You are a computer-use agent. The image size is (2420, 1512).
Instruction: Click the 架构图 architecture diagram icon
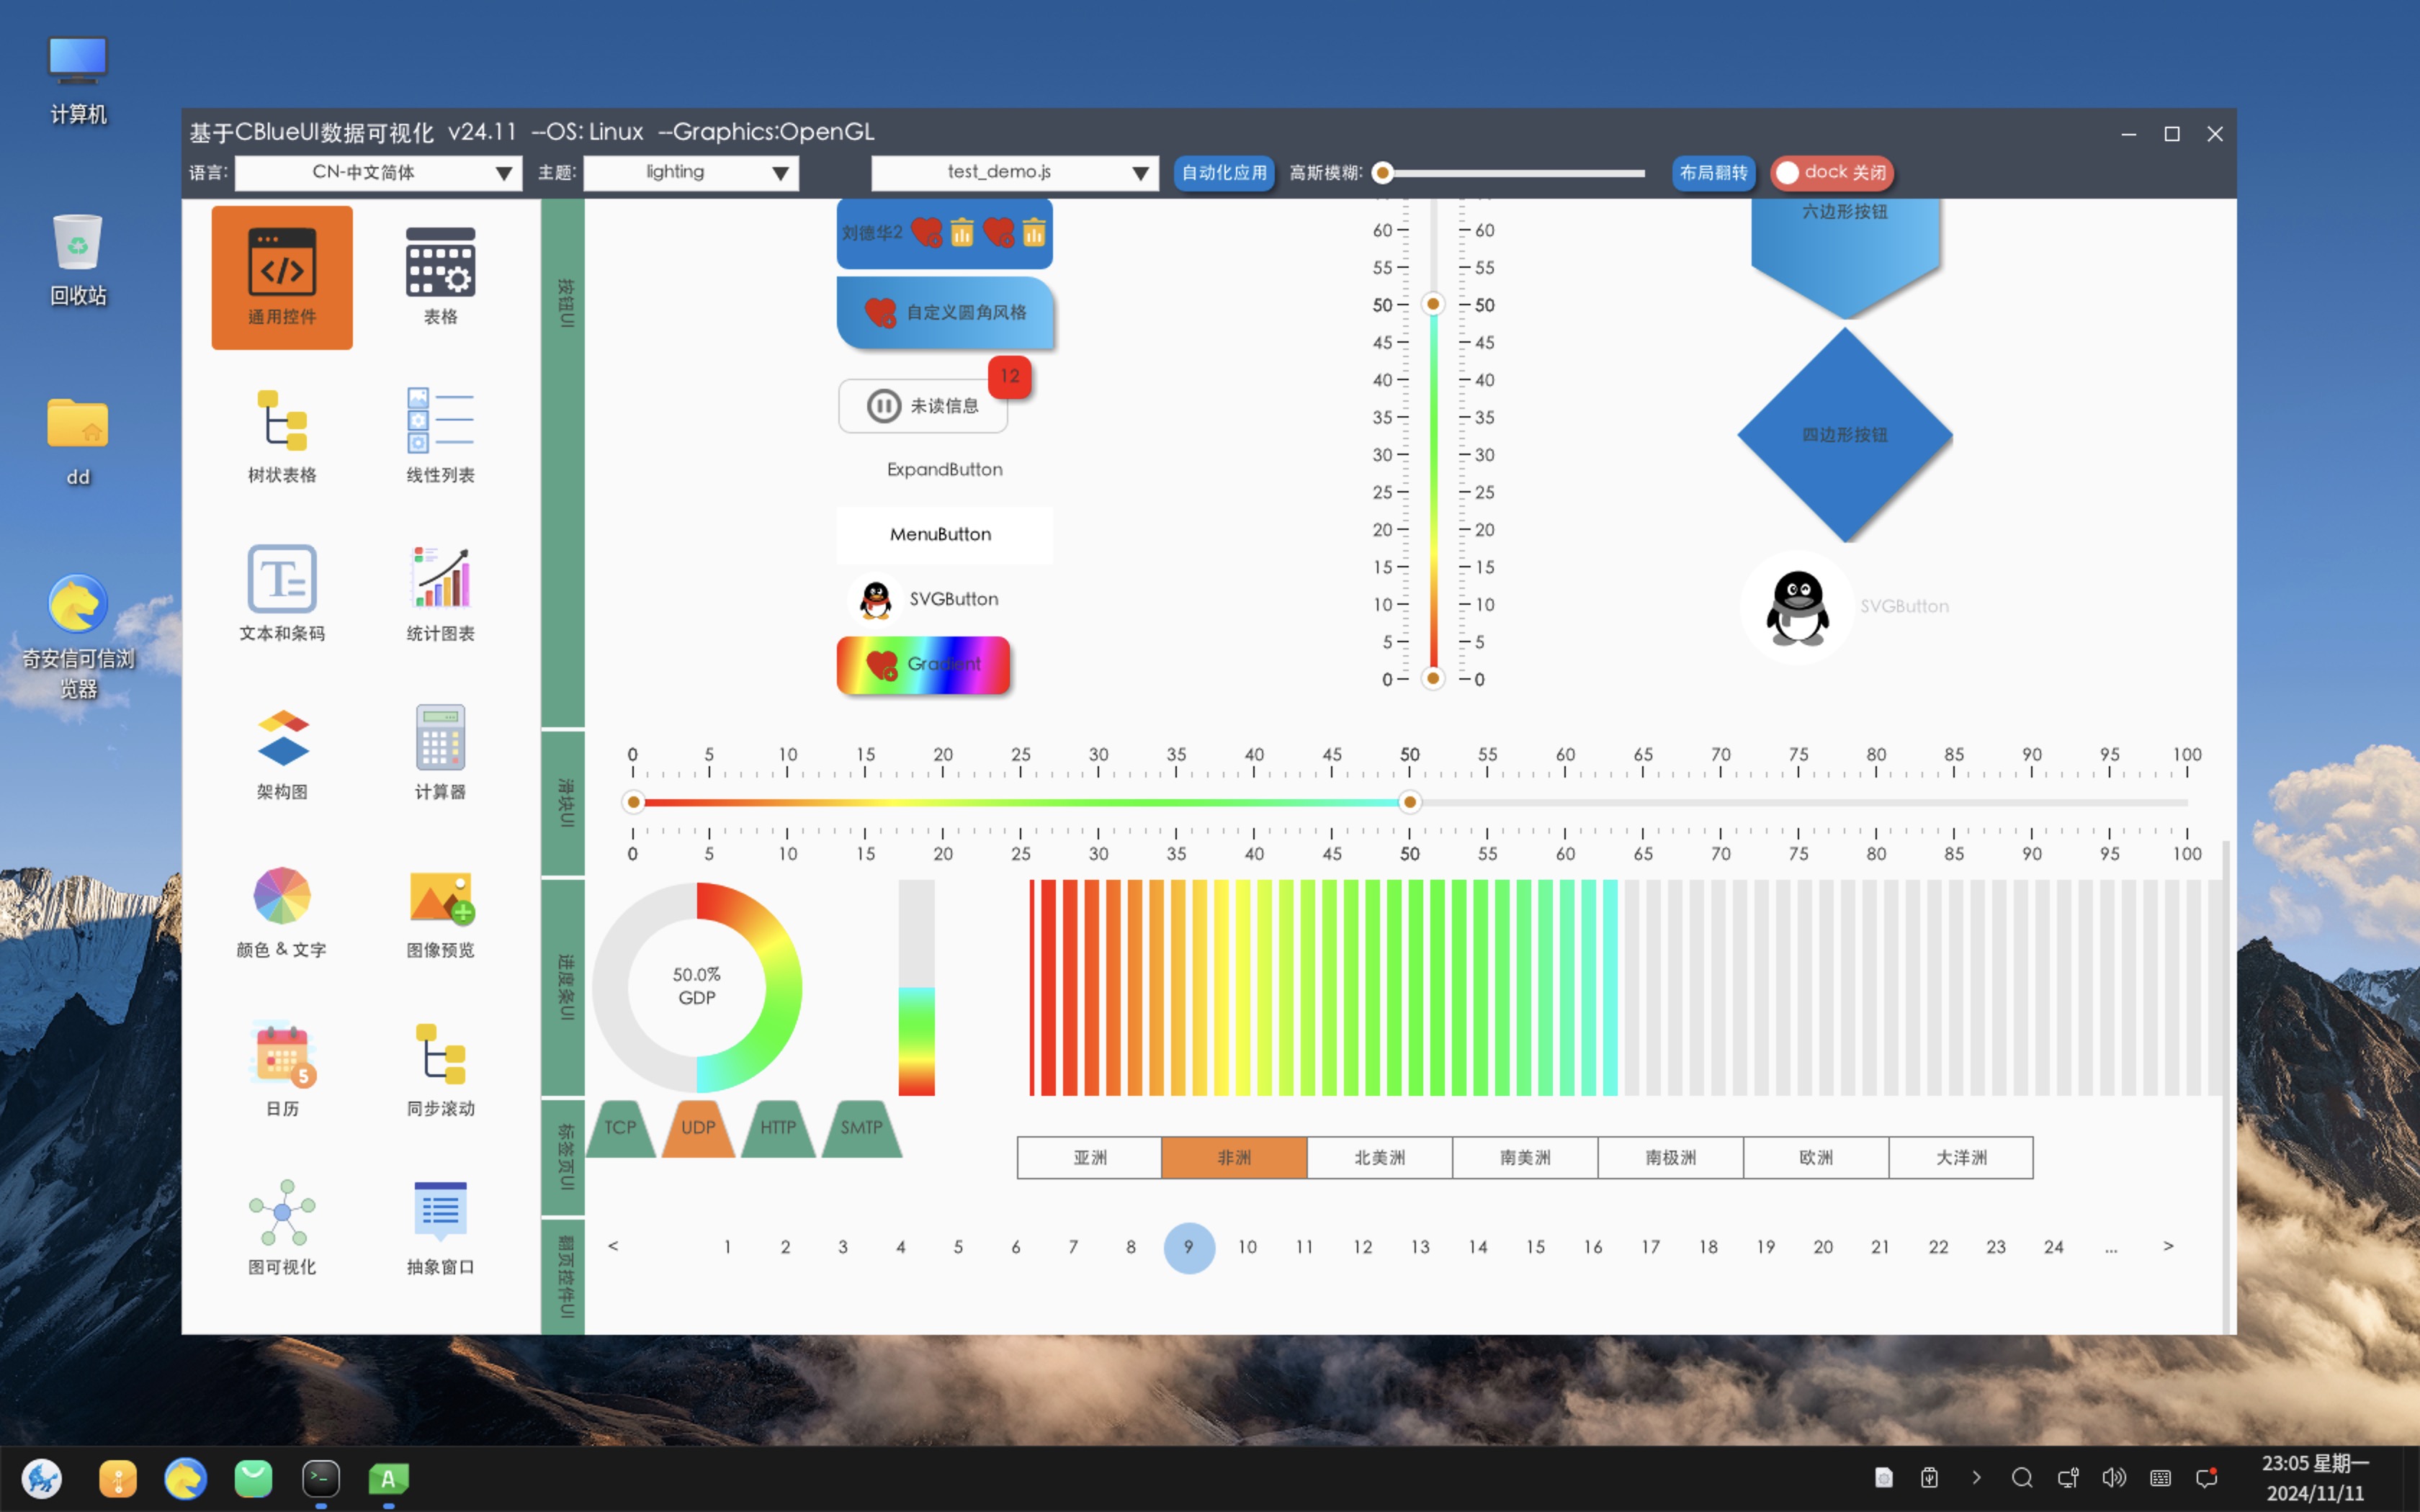tap(282, 737)
